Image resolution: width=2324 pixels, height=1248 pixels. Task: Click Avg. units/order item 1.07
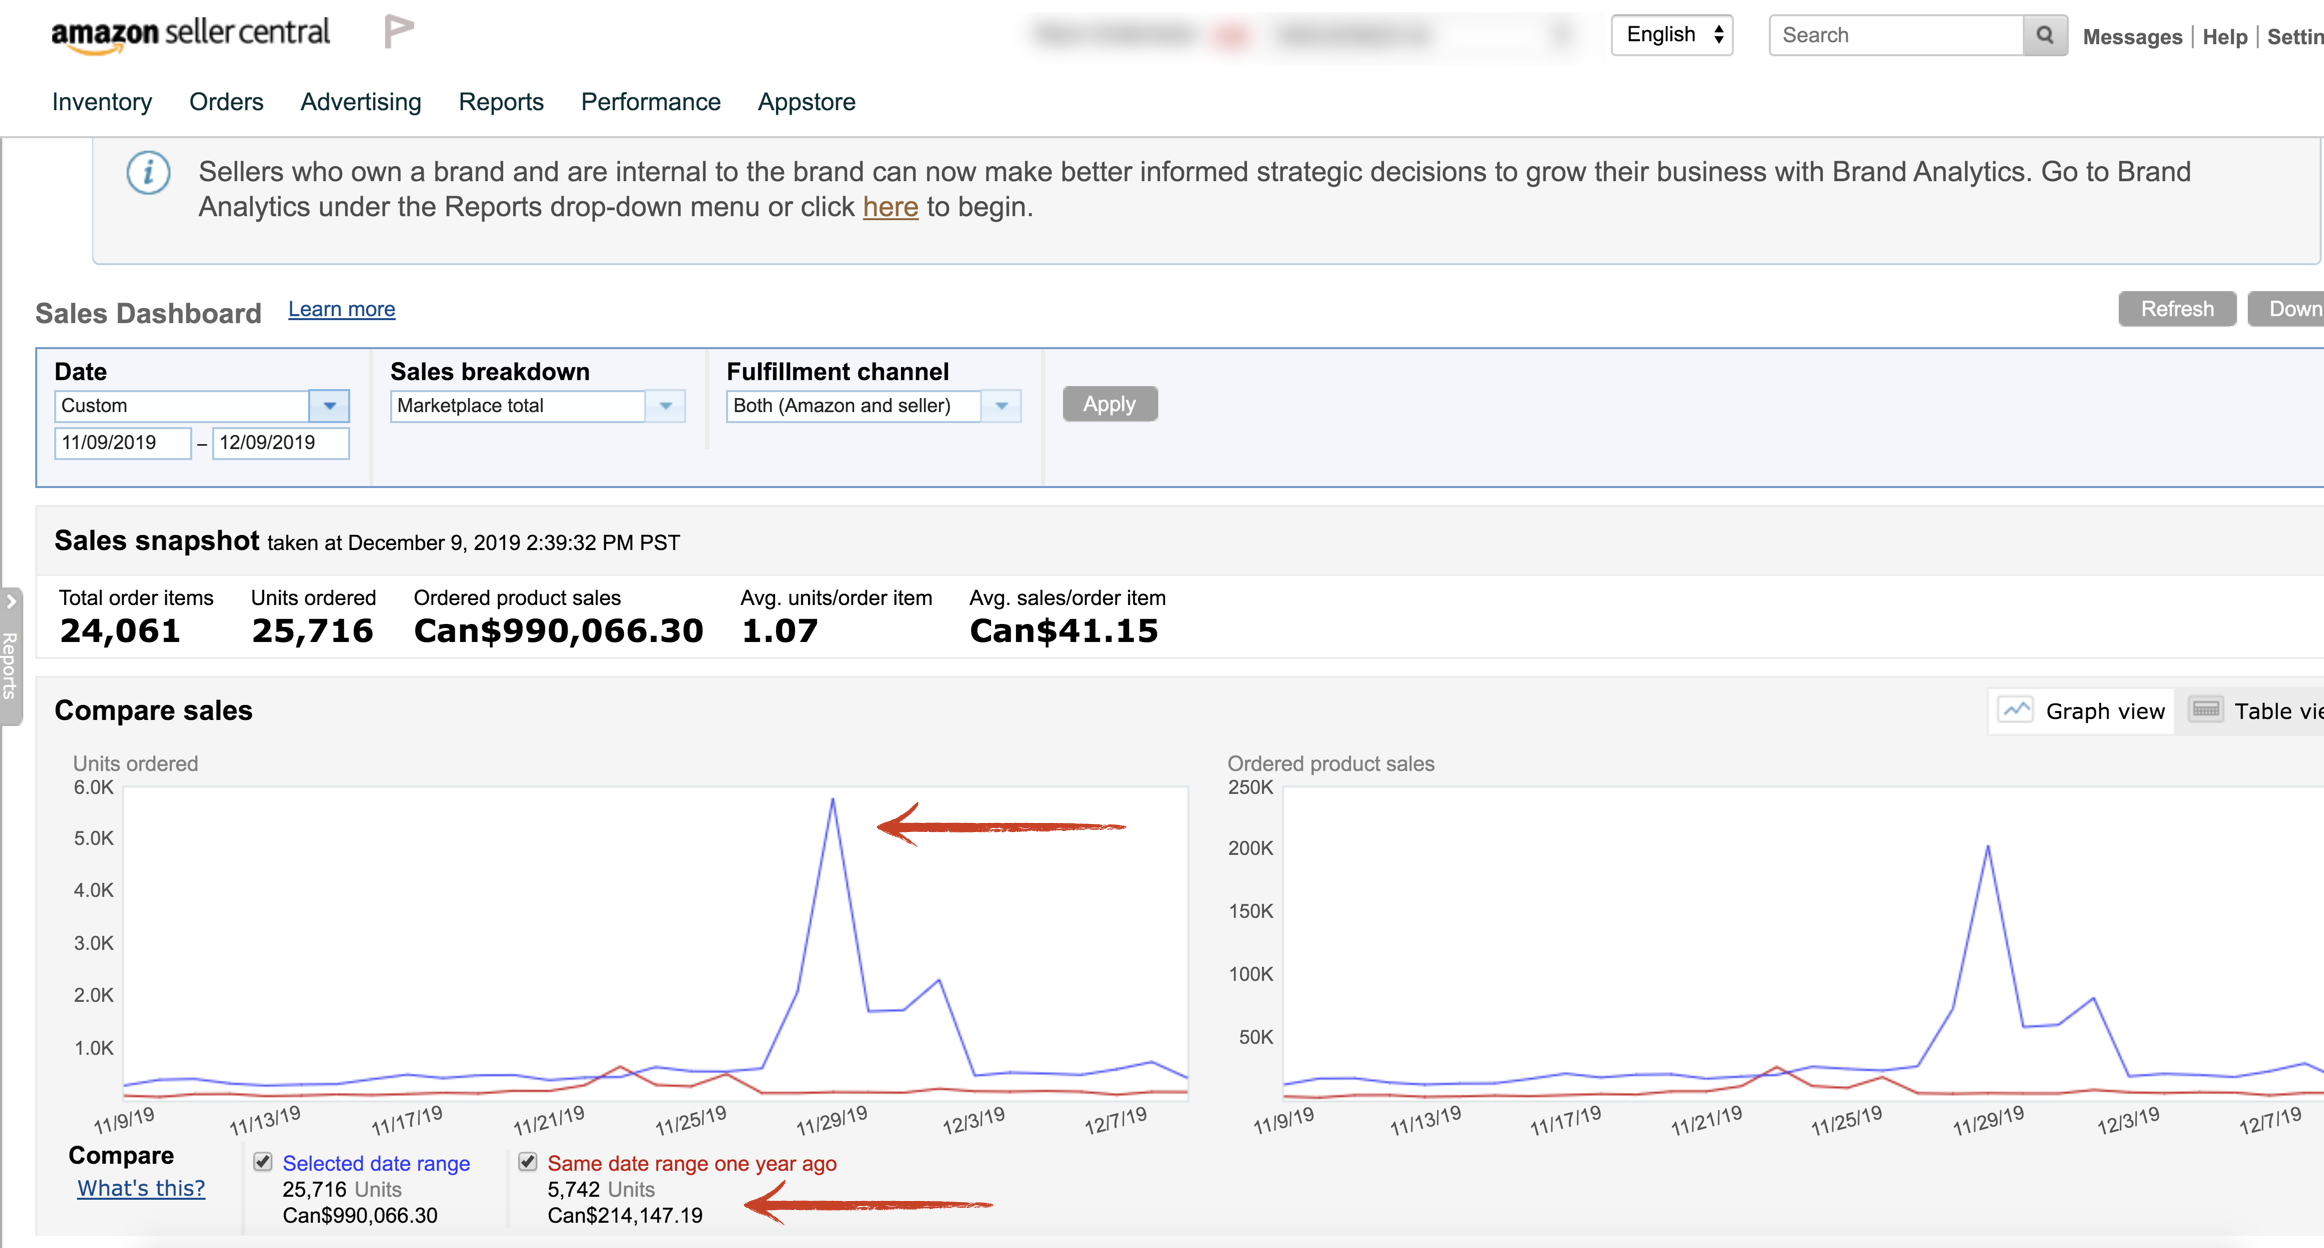coord(780,631)
